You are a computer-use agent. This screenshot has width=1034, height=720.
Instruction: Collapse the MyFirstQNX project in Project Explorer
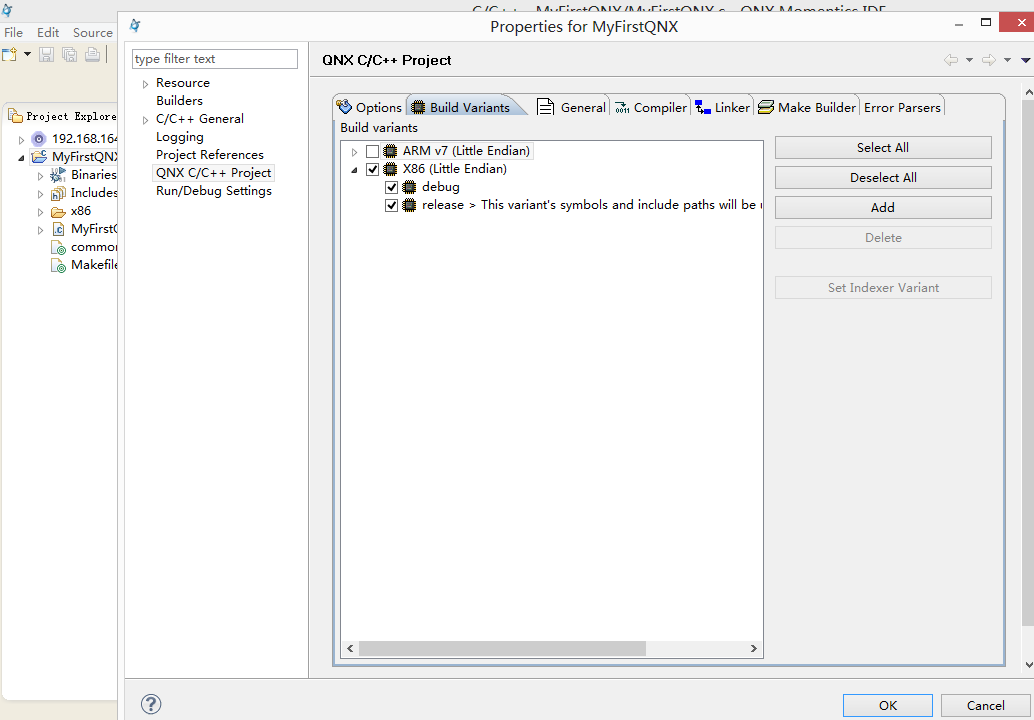[x=21, y=158]
